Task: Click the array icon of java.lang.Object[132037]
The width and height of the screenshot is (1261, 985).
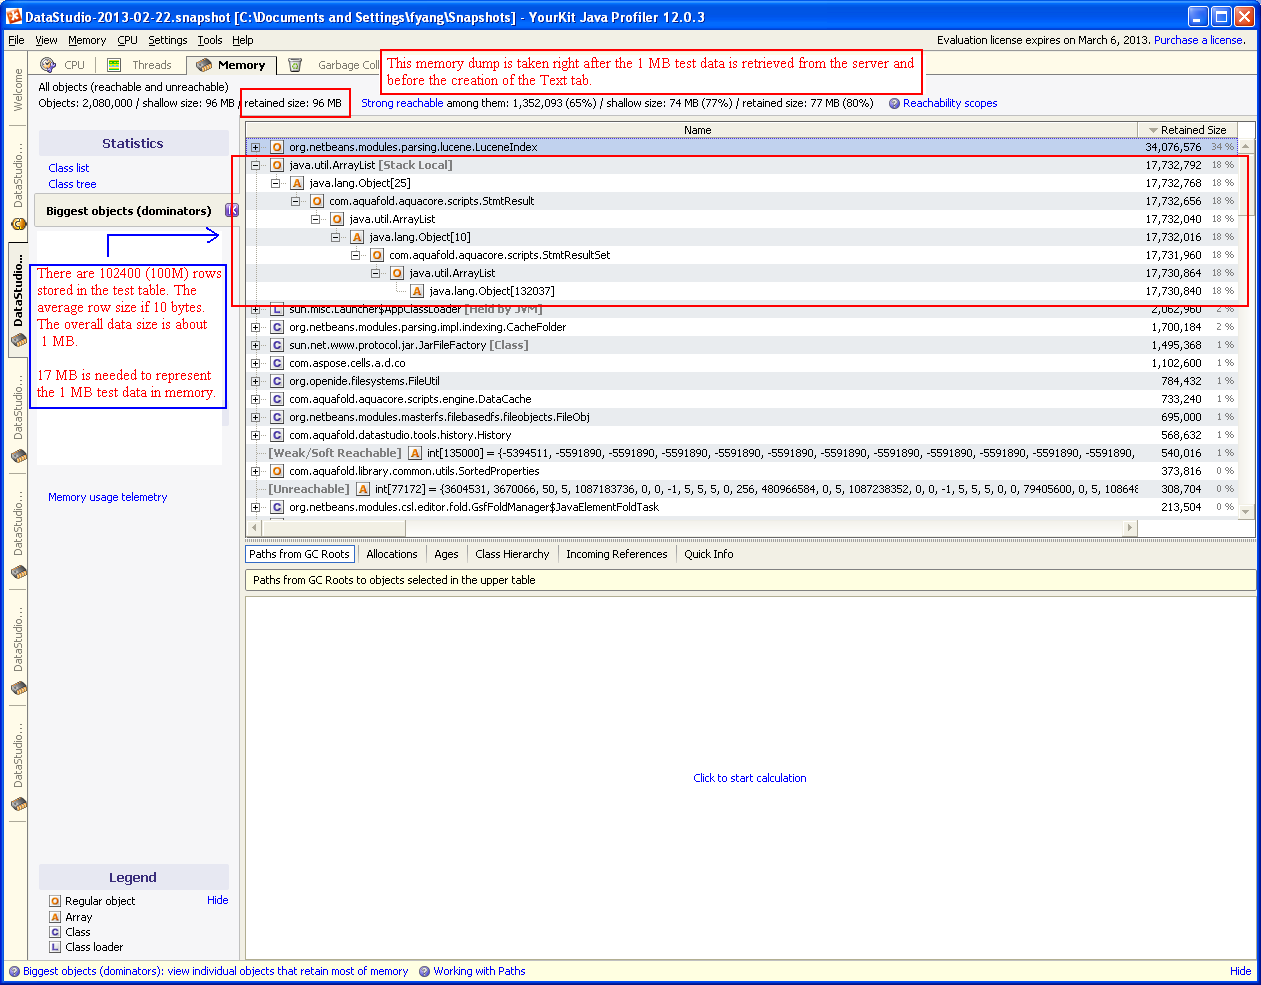Action: (x=417, y=291)
